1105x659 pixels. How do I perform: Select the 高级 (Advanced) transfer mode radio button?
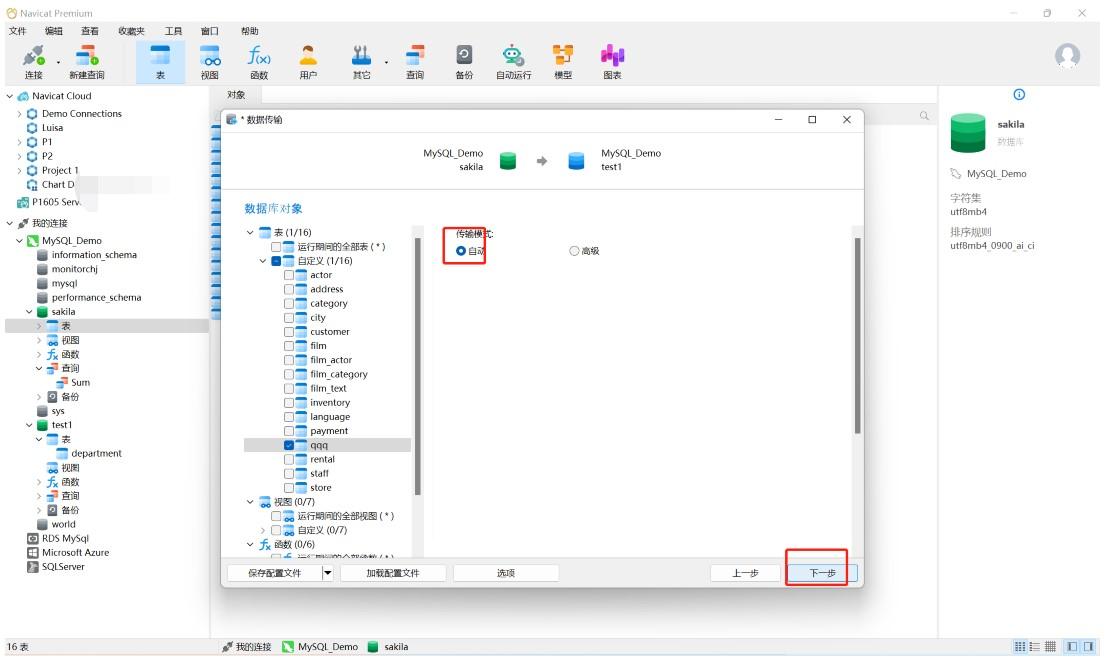tap(574, 251)
